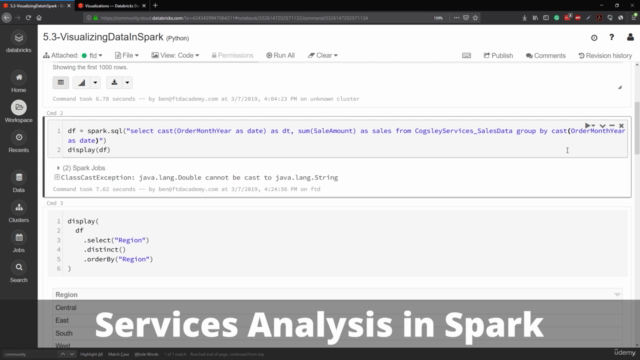This screenshot has width=640, height=360.
Task: Find next match arrow
Action: coord(72,354)
